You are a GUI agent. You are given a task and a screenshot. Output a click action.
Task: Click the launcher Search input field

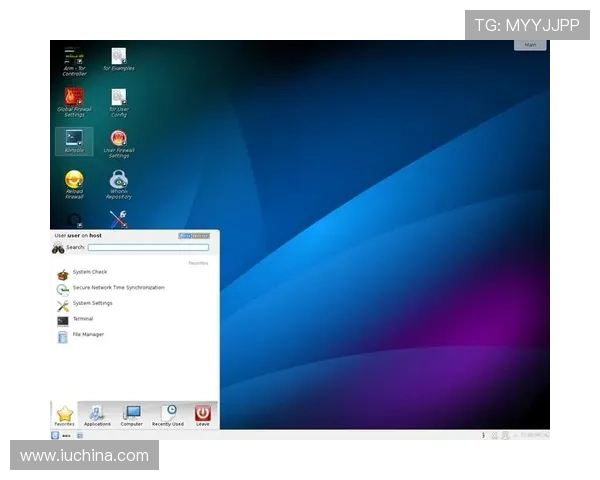[x=148, y=247]
